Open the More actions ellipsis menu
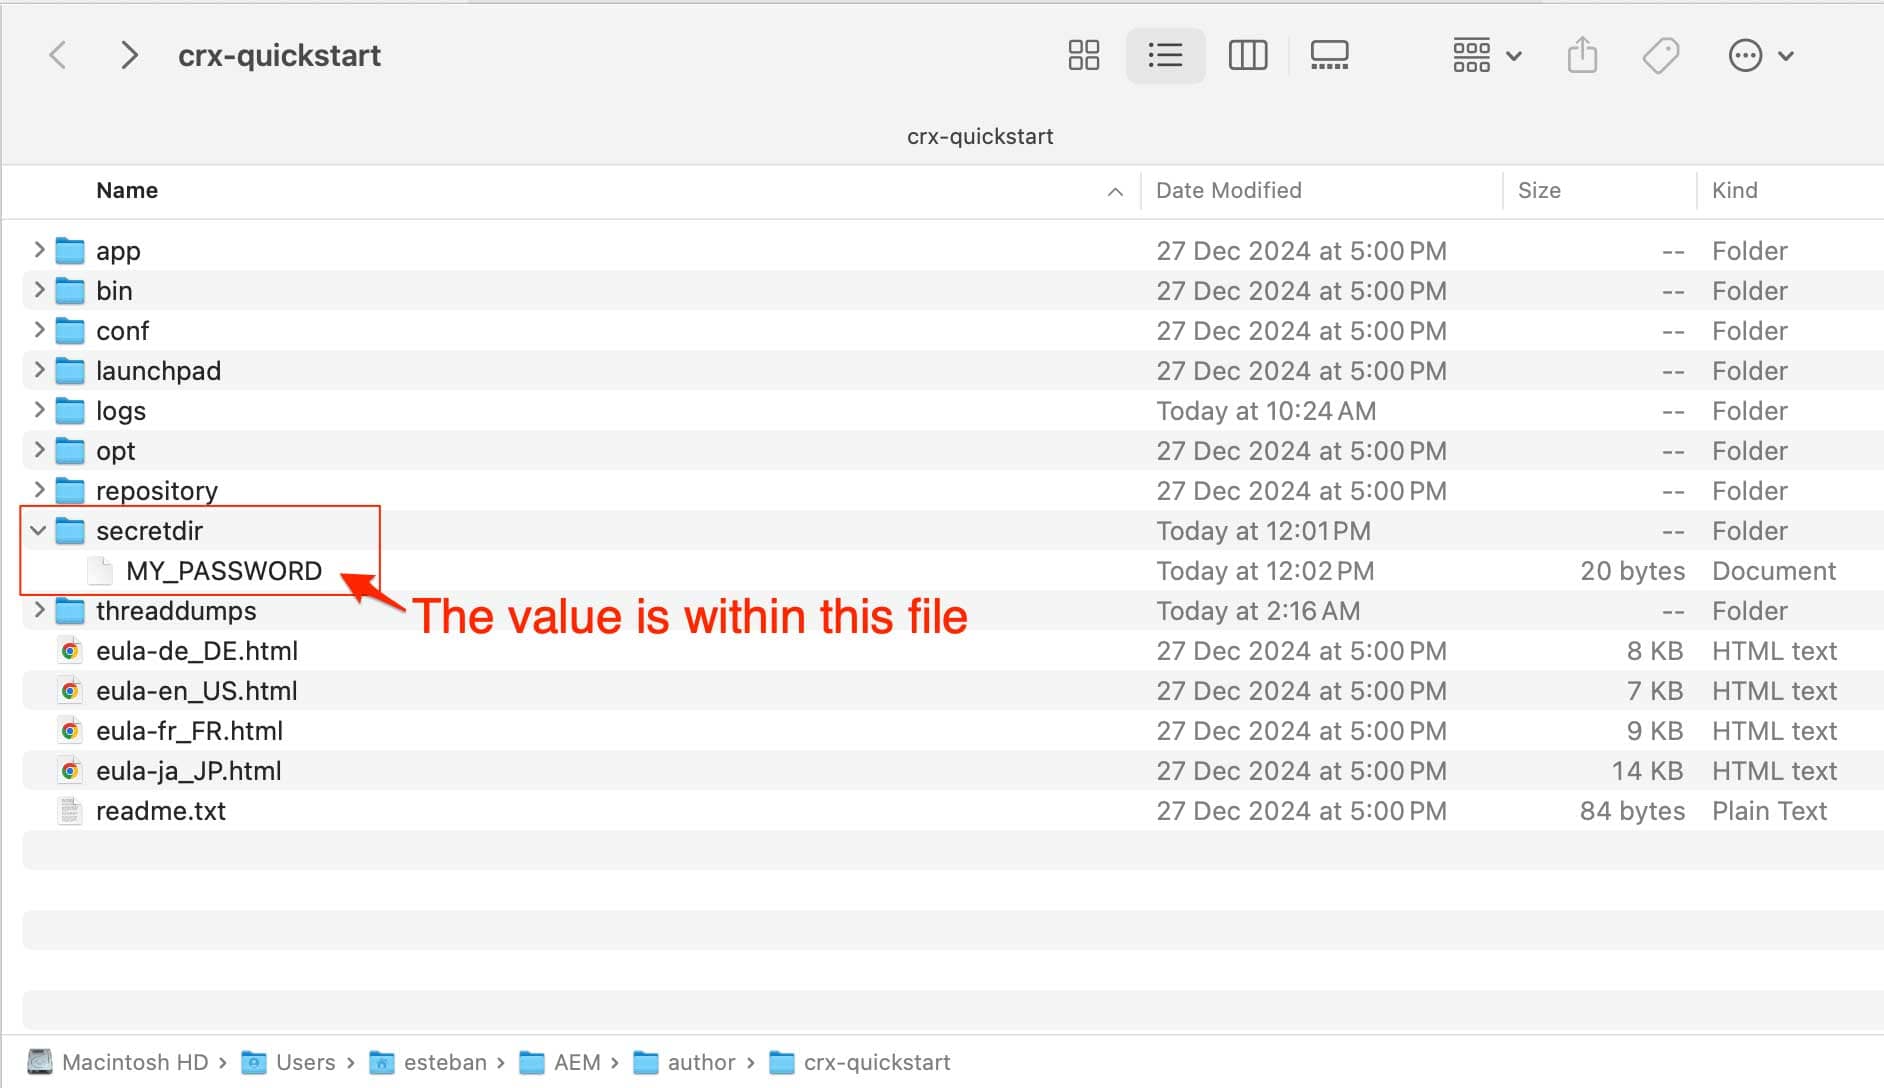Image resolution: width=1884 pixels, height=1088 pixels. click(x=1761, y=55)
